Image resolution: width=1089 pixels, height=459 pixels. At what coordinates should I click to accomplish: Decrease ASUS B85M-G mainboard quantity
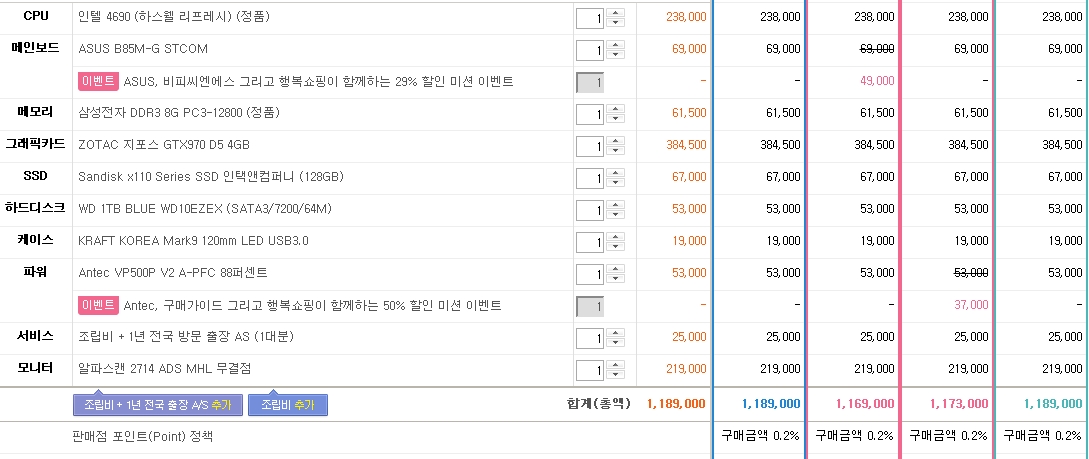click(615, 54)
